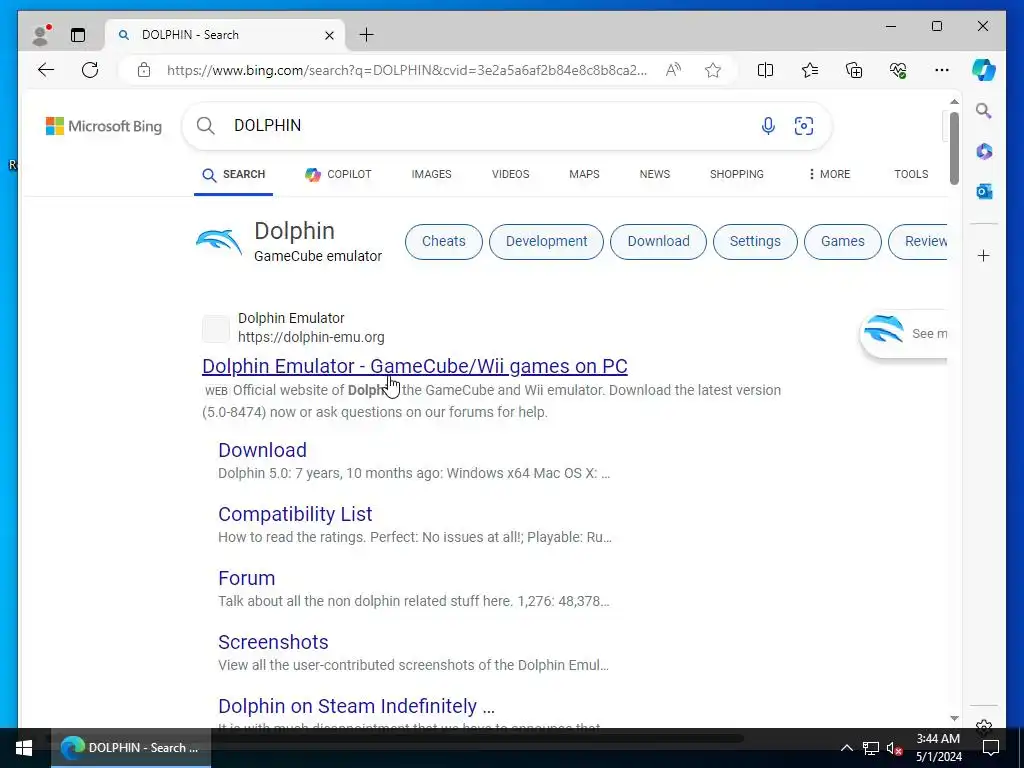Select the SEARCH tab

pos(233,174)
